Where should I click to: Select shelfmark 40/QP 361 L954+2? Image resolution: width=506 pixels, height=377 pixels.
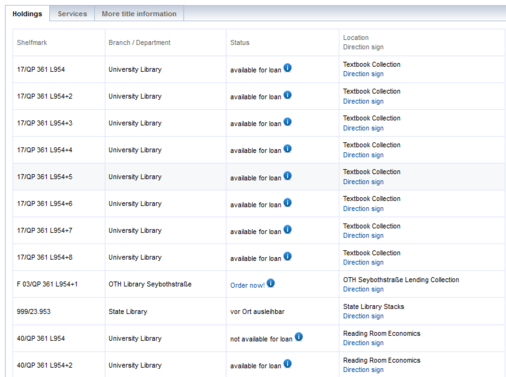(x=44, y=365)
